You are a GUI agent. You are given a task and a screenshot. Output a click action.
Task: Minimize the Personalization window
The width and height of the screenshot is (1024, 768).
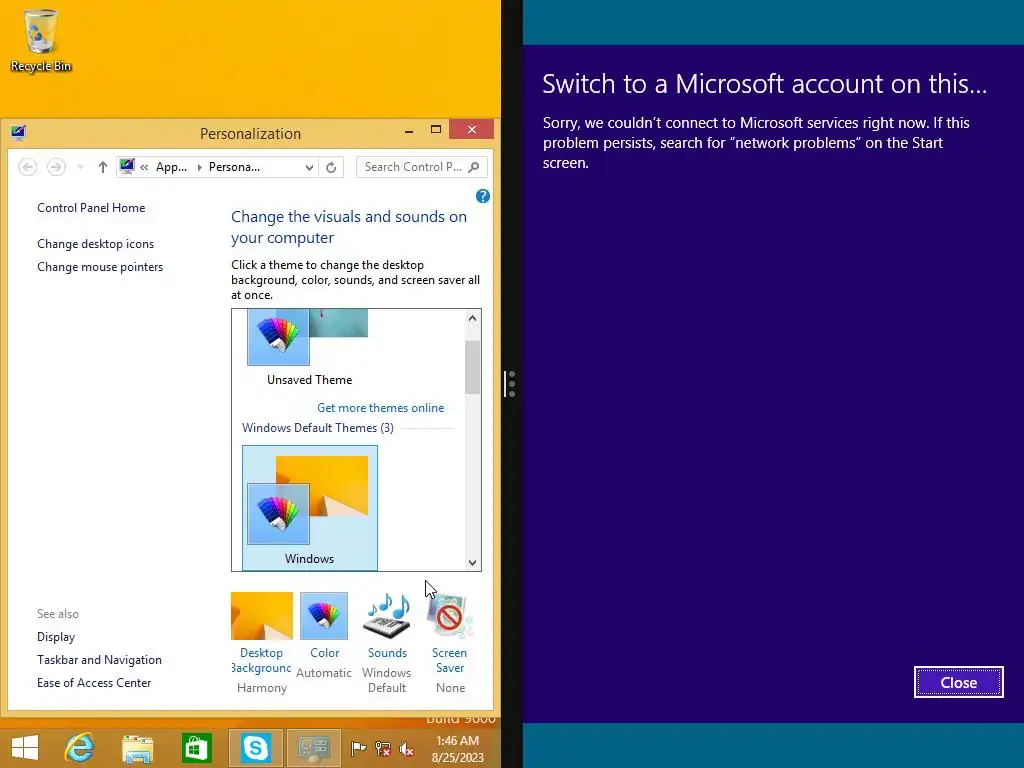pyautogui.click(x=409, y=131)
